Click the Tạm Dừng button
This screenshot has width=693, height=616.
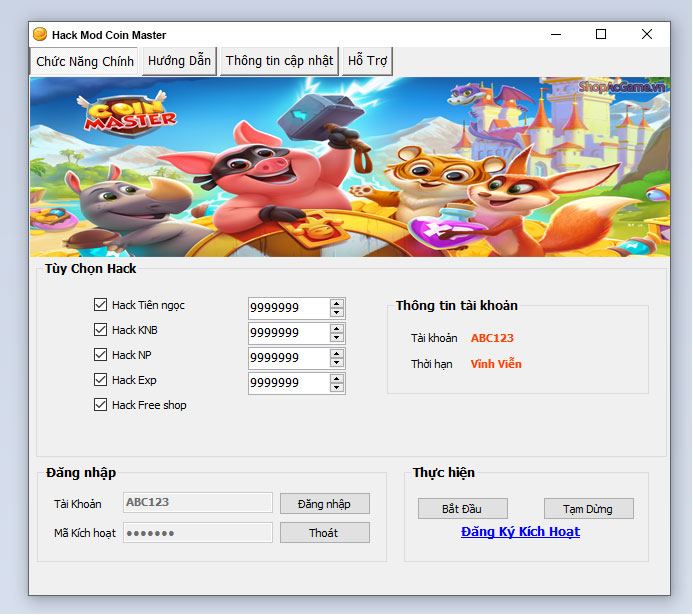[x=588, y=509]
